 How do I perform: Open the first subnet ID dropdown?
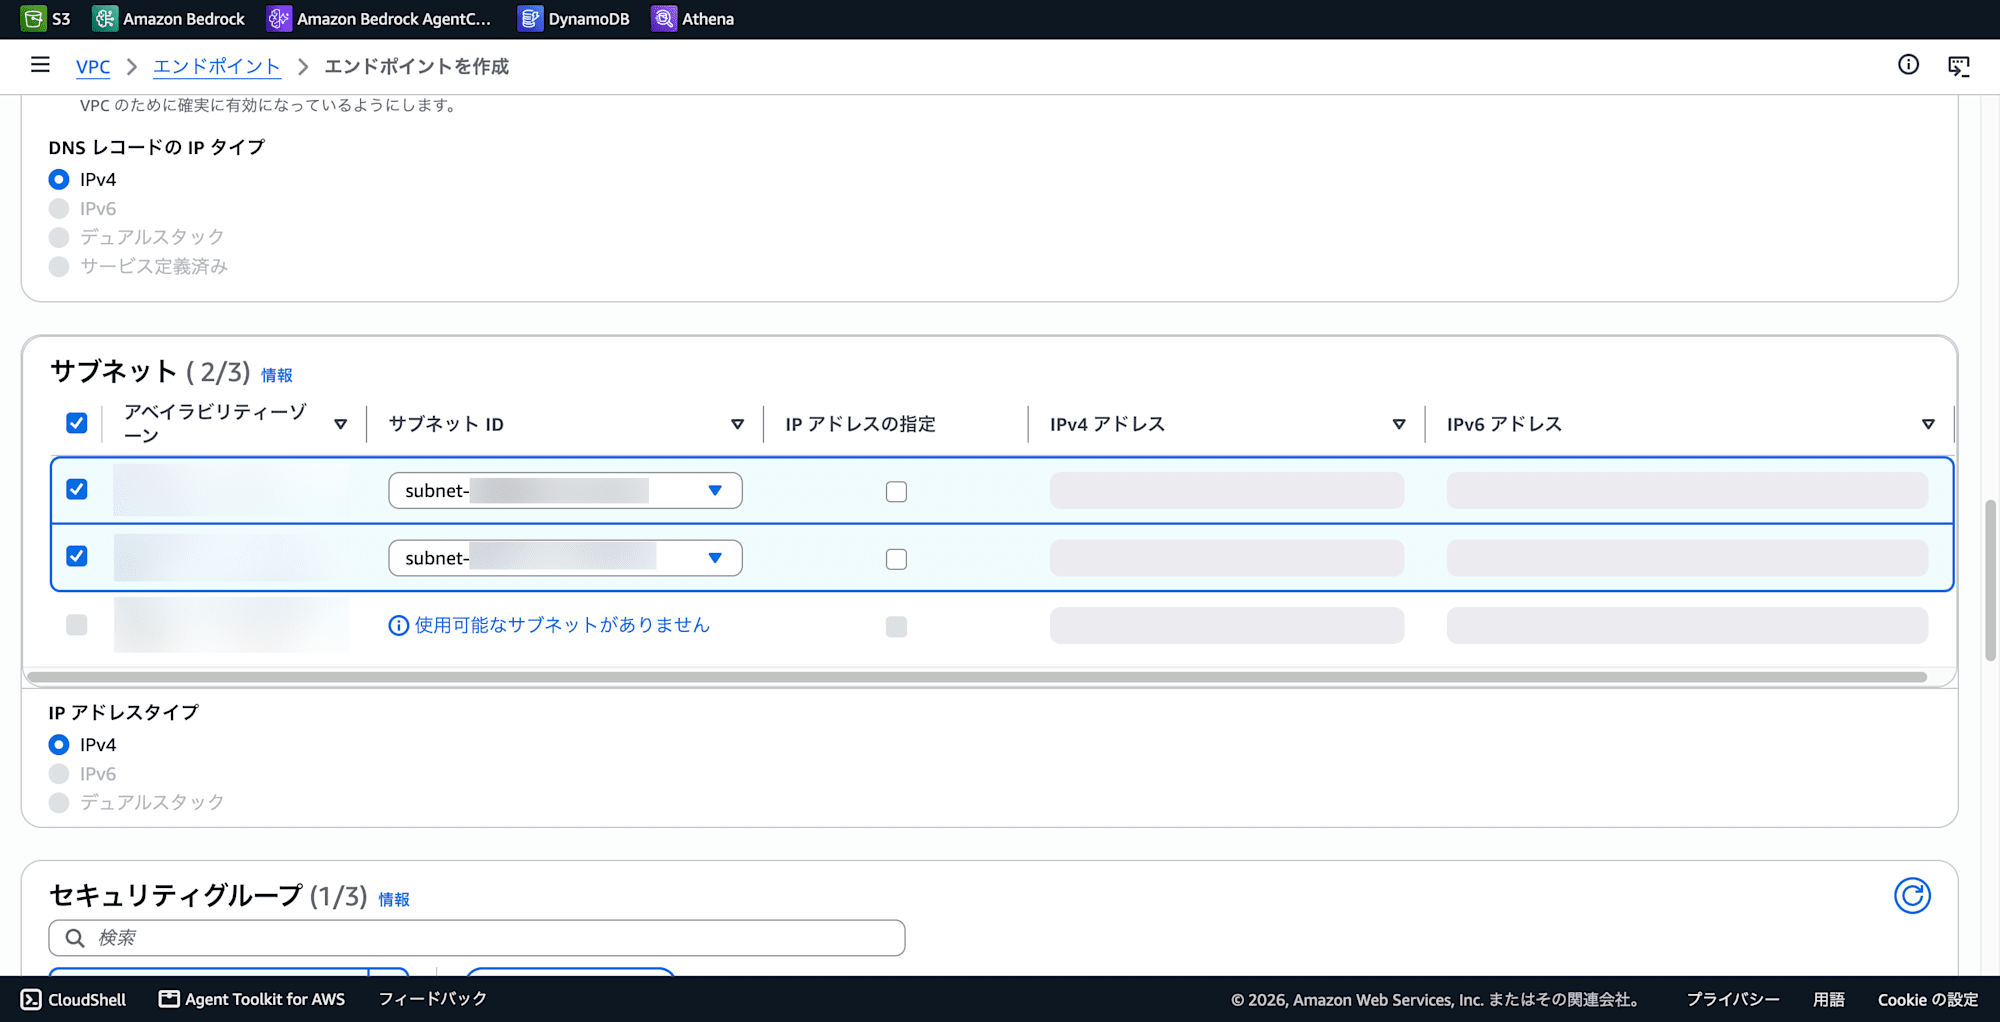click(x=565, y=491)
